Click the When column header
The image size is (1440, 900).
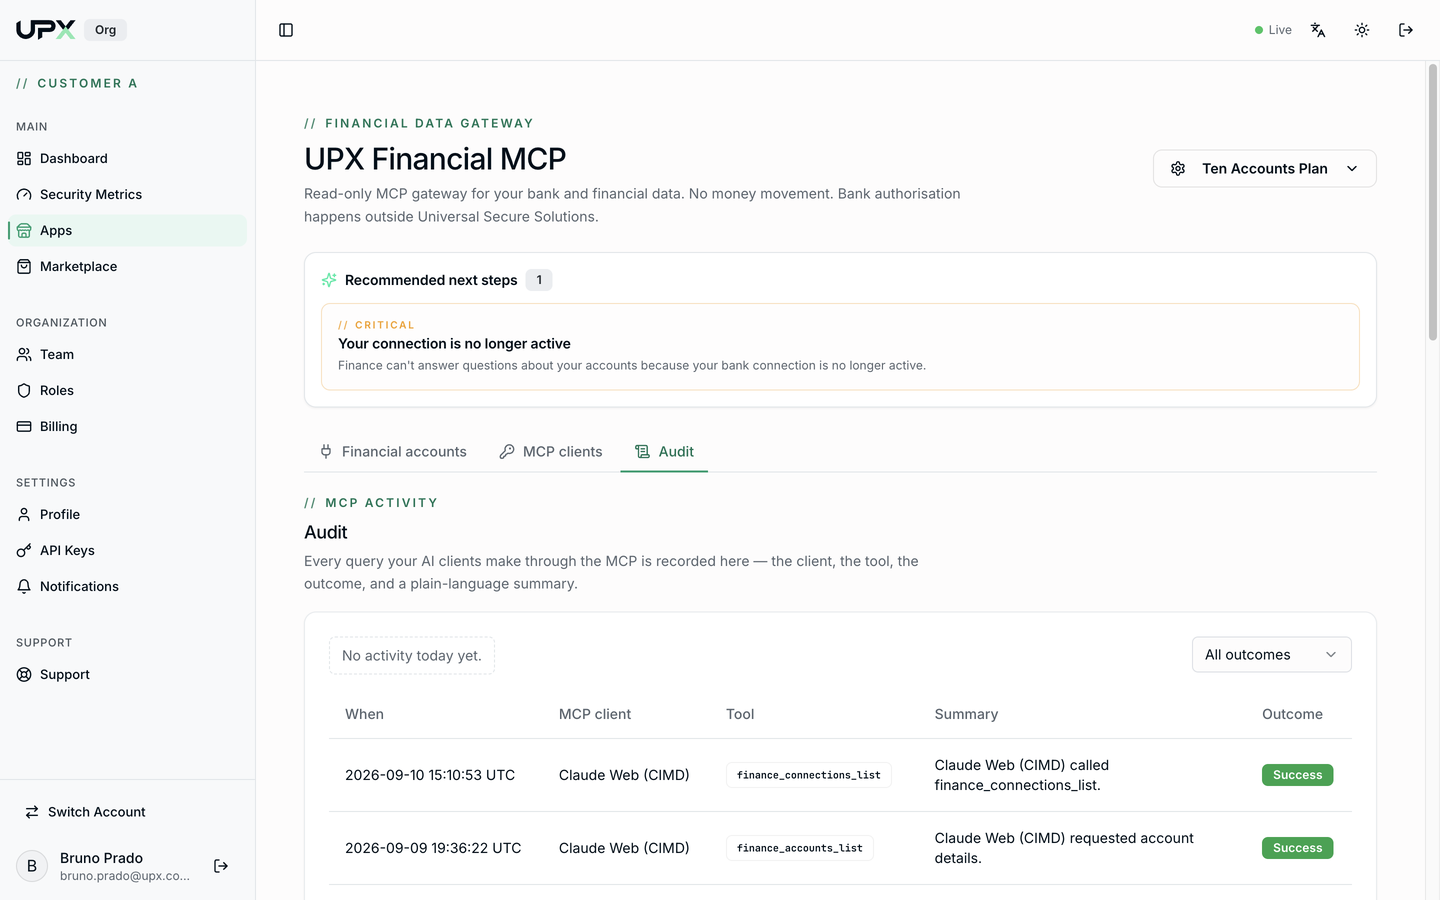pos(364,714)
